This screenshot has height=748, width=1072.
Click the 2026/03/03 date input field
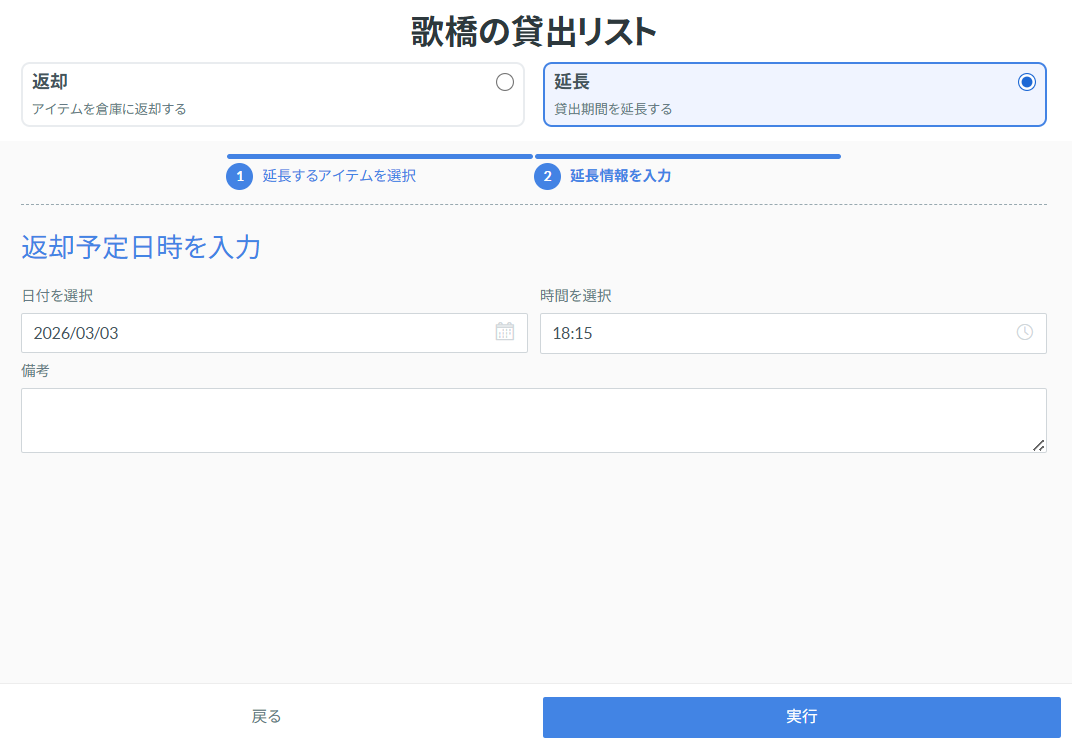260,333
